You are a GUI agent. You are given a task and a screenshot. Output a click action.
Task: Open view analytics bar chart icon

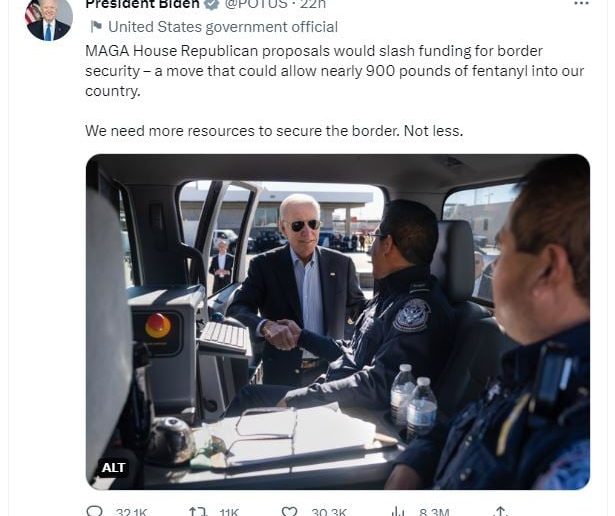[398, 511]
